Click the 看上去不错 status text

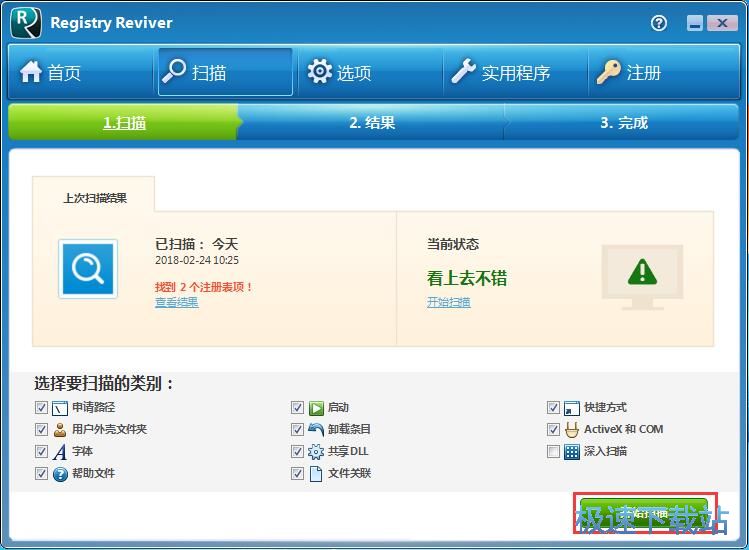pyautogui.click(x=467, y=278)
